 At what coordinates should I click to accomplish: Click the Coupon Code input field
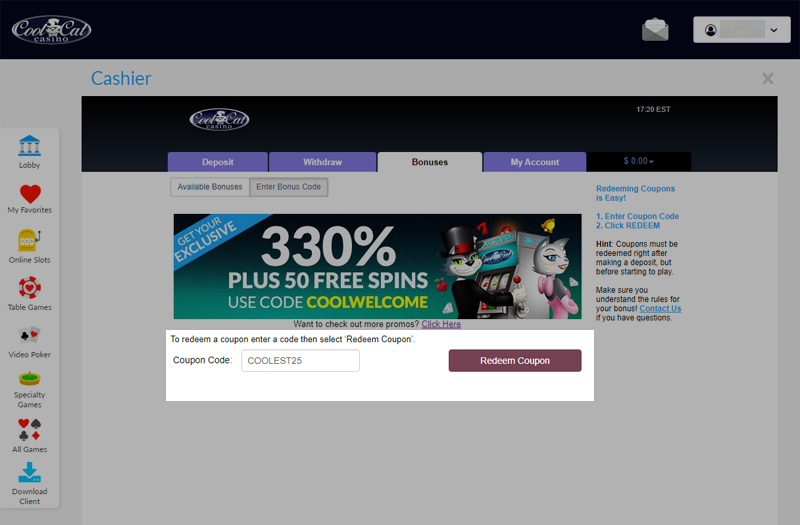pyautogui.click(x=301, y=360)
